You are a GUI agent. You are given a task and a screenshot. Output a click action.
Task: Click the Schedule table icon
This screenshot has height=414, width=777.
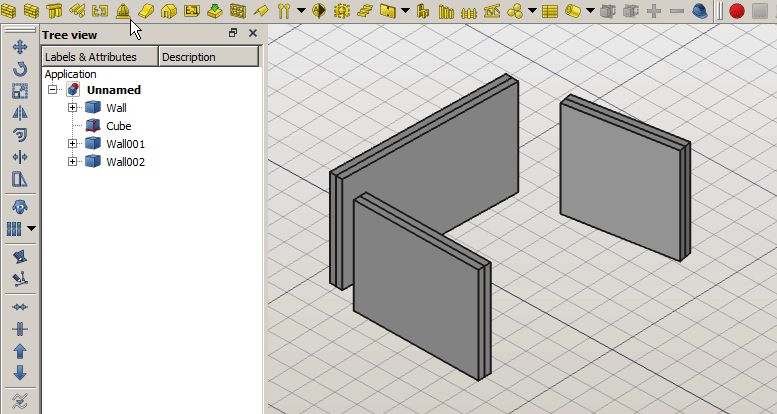(x=550, y=10)
